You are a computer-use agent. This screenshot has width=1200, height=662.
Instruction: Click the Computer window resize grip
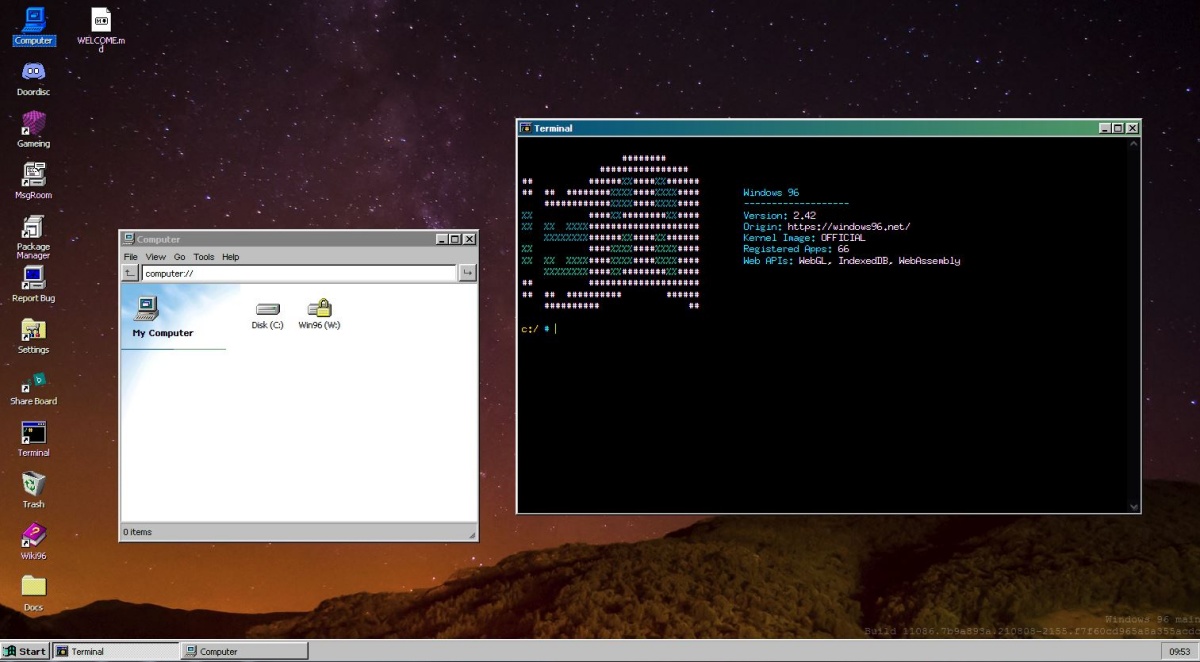point(472,538)
